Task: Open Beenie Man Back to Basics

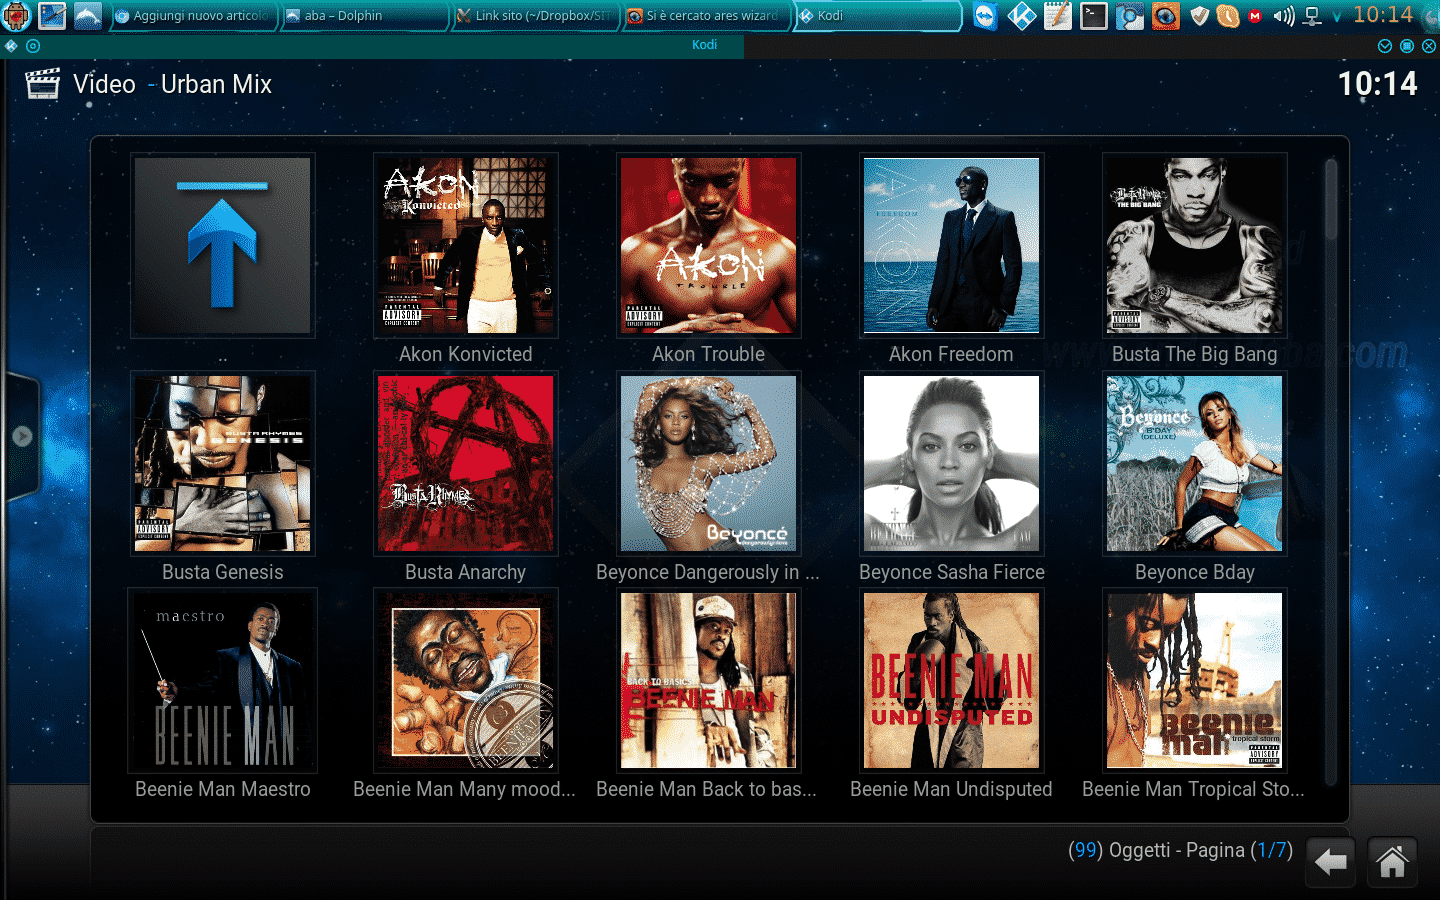Action: [x=708, y=680]
